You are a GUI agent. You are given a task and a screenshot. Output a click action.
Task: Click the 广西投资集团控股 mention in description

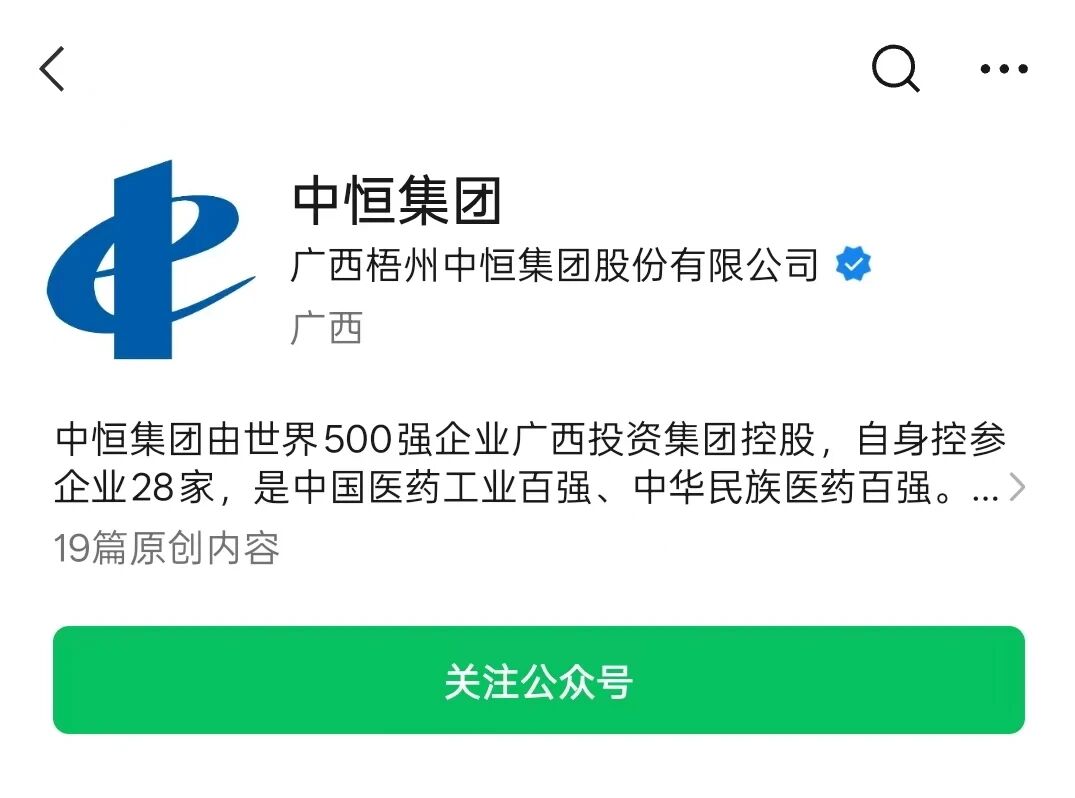pos(663,439)
